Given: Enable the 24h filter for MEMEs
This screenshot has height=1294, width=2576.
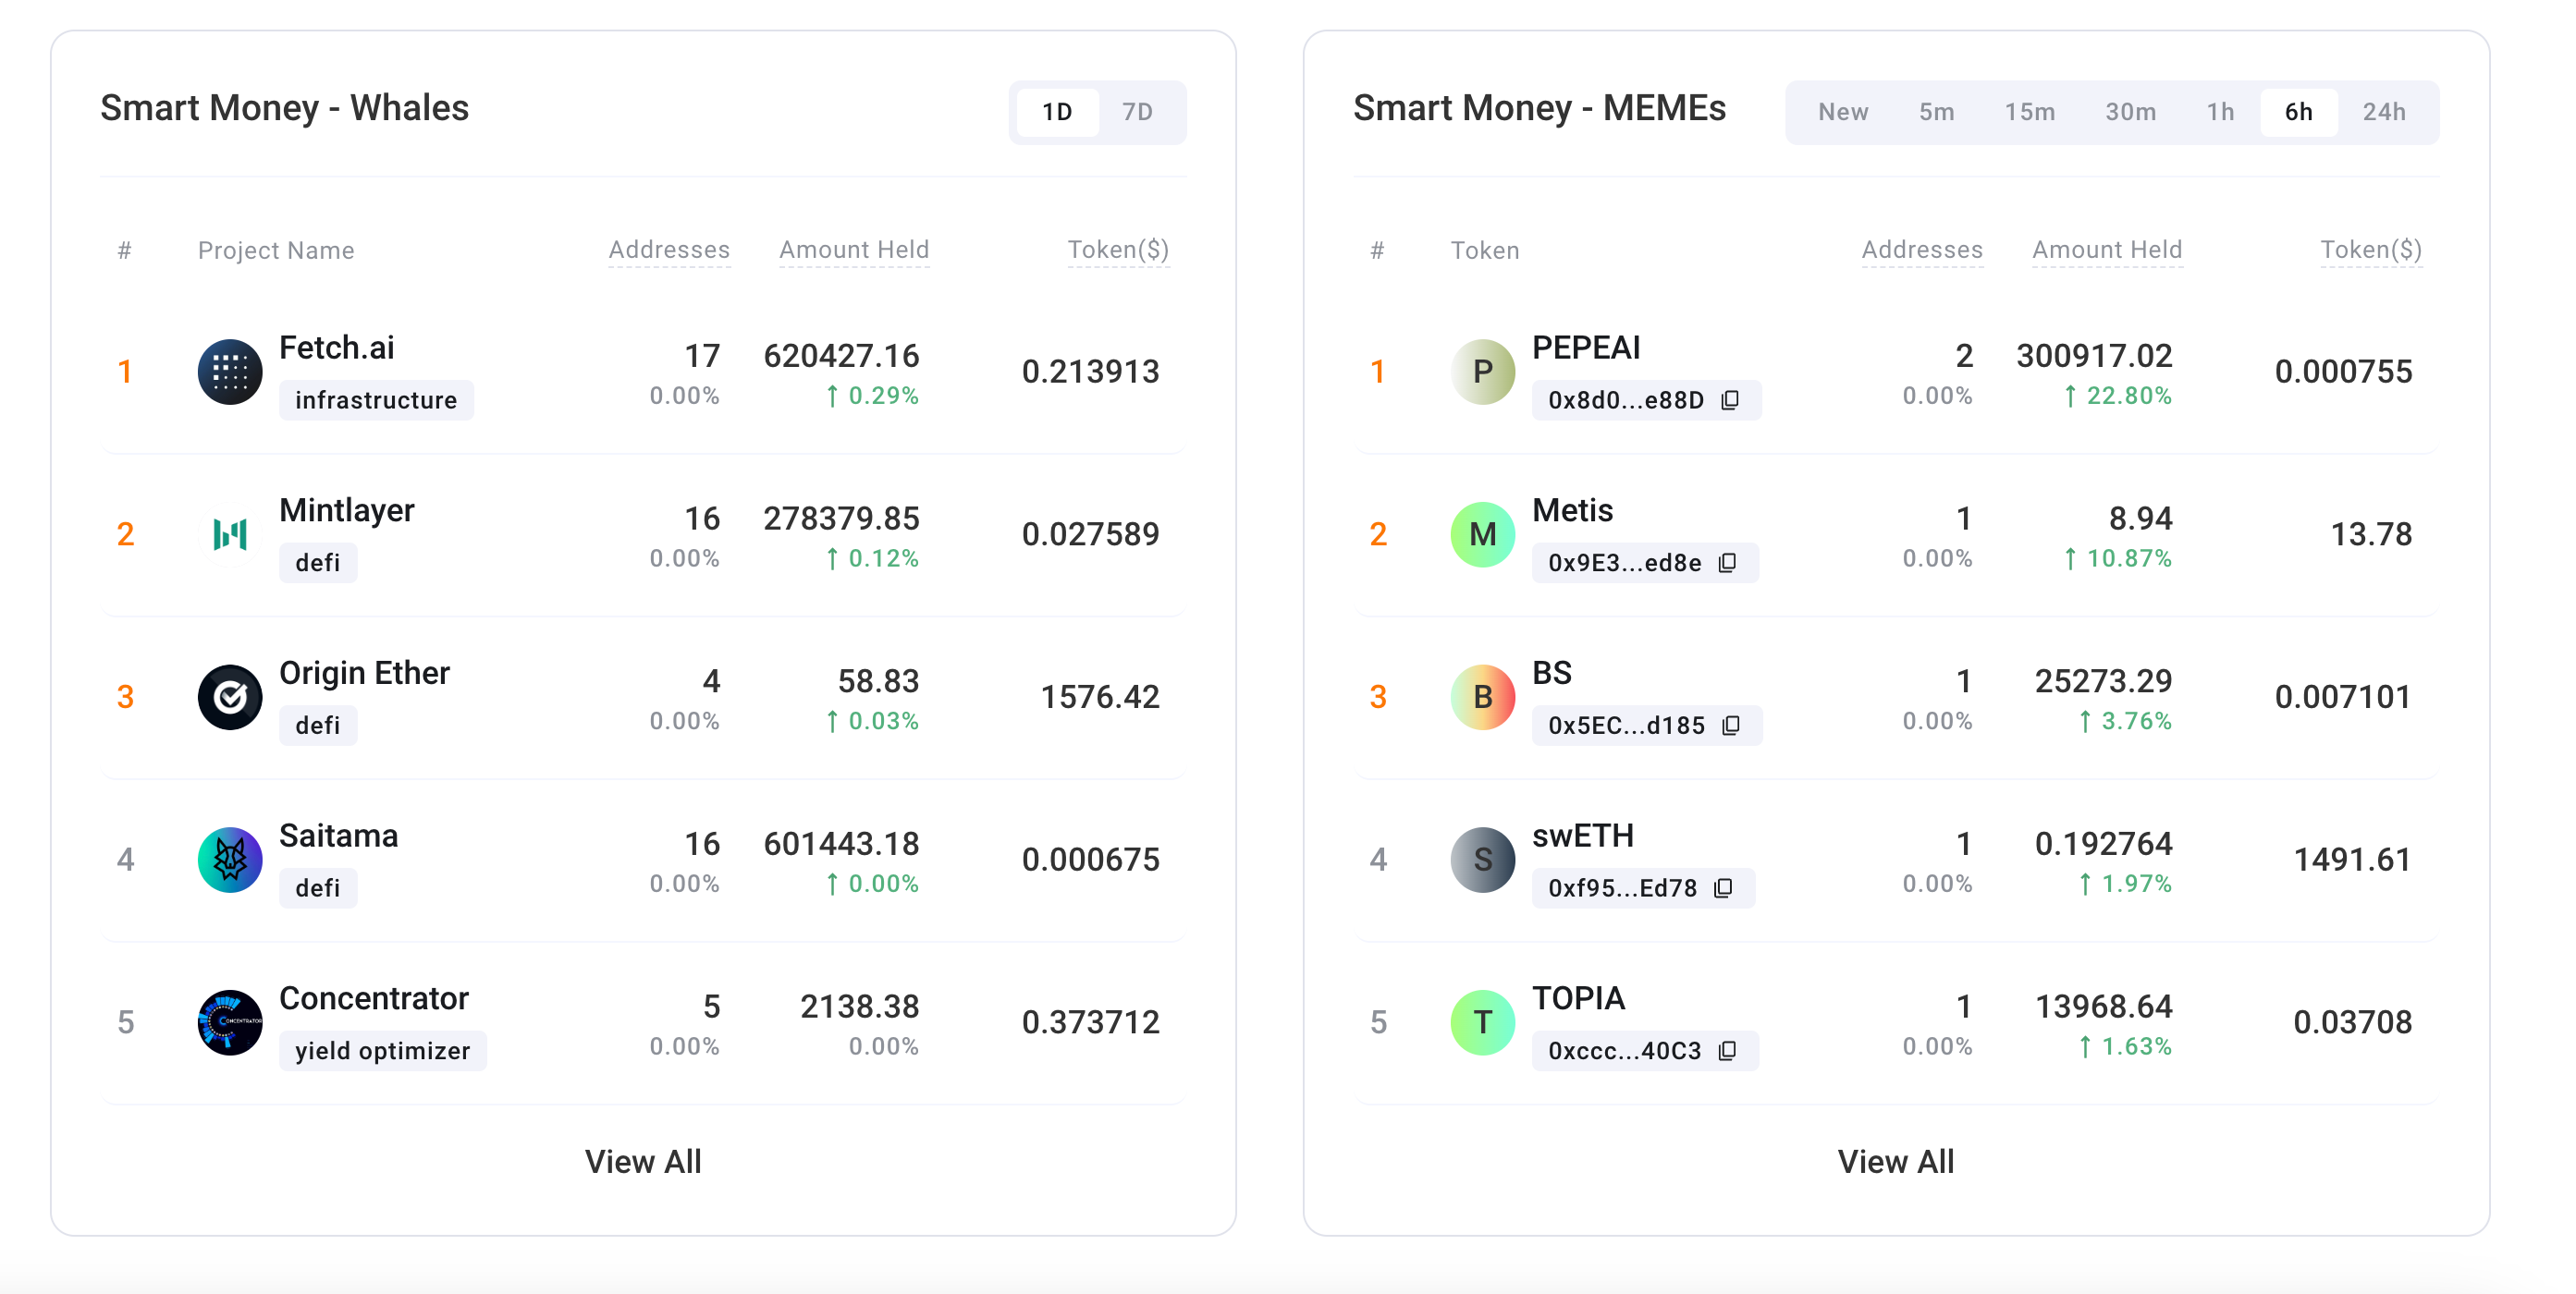Looking at the screenshot, I should [x=2386, y=112].
